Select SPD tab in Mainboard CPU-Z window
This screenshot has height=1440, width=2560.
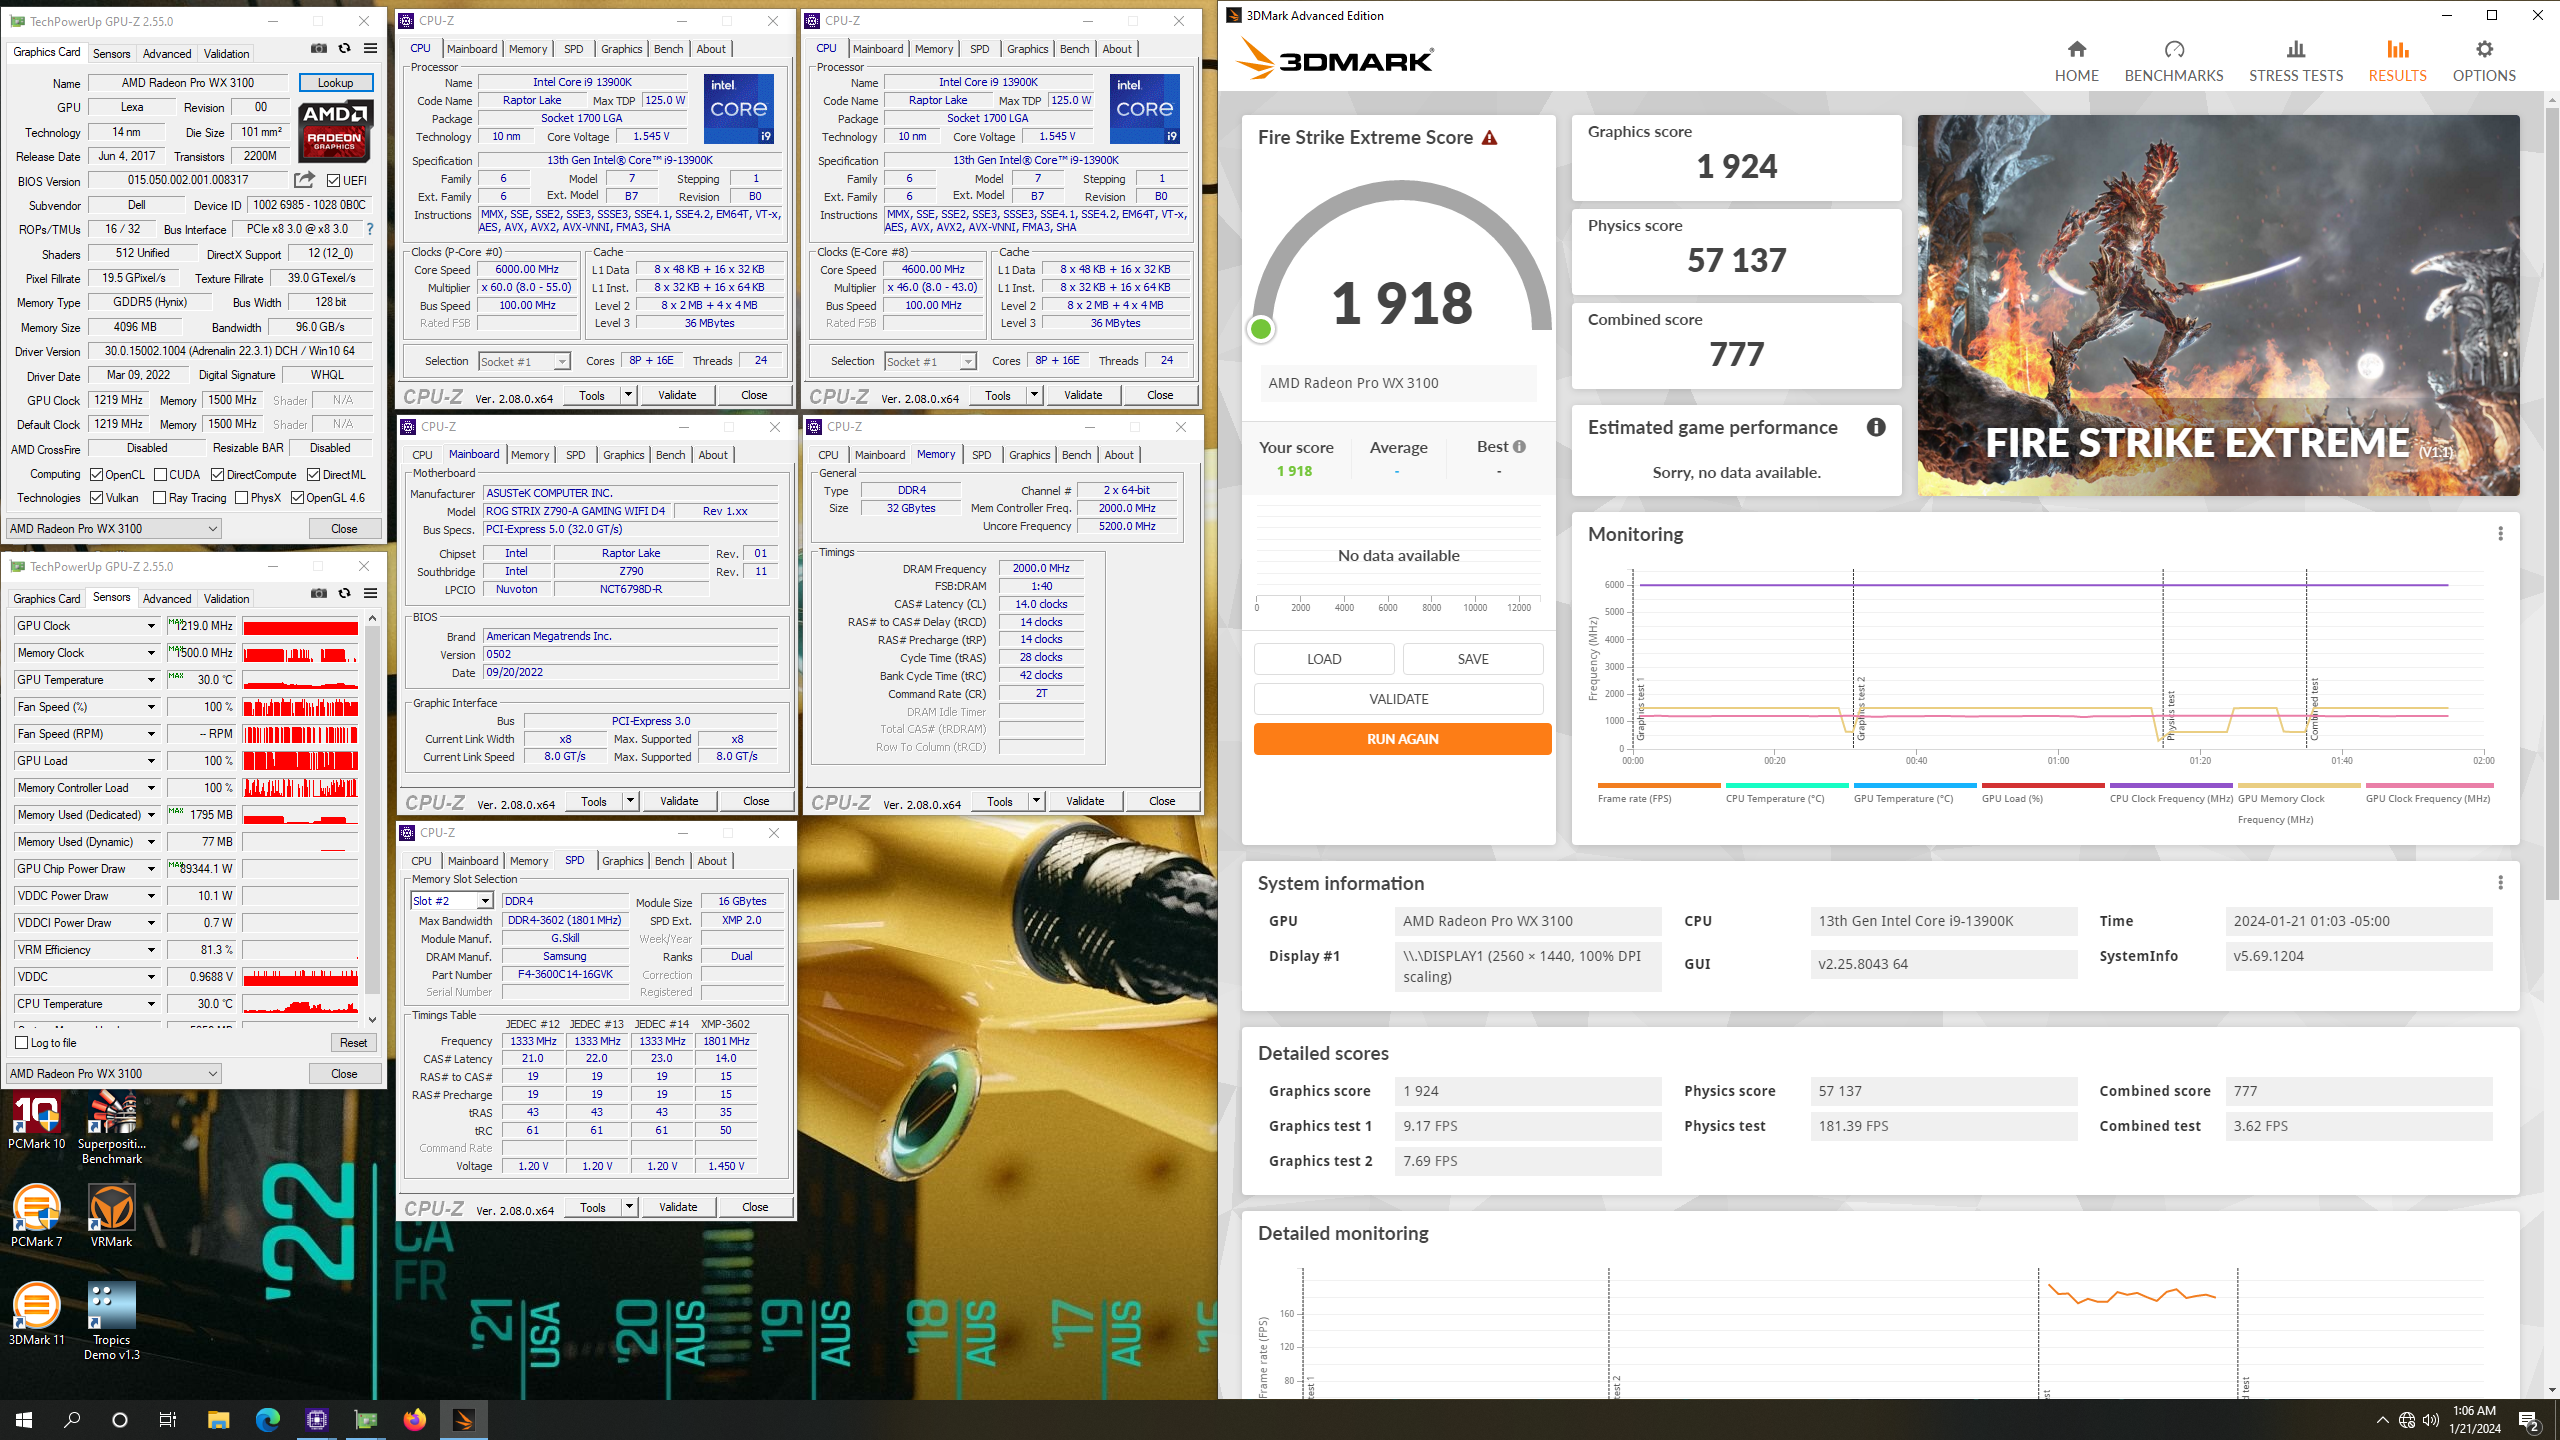click(575, 455)
